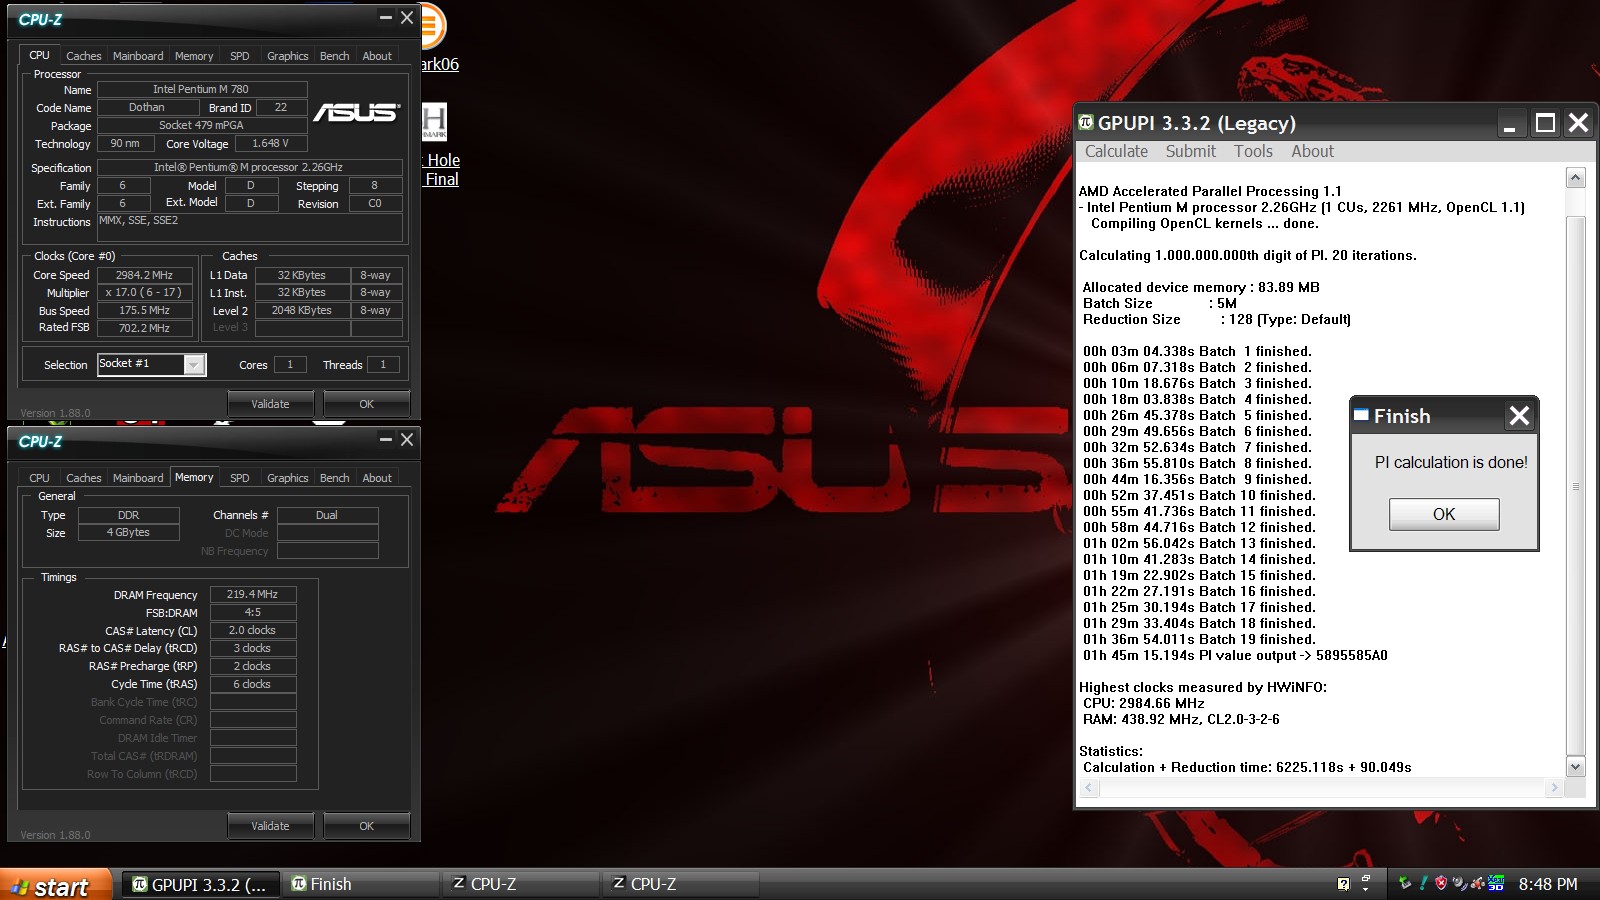This screenshot has width=1600, height=900.
Task: Minimize the GPUPI 3.3.2 window
Action: click(1510, 123)
